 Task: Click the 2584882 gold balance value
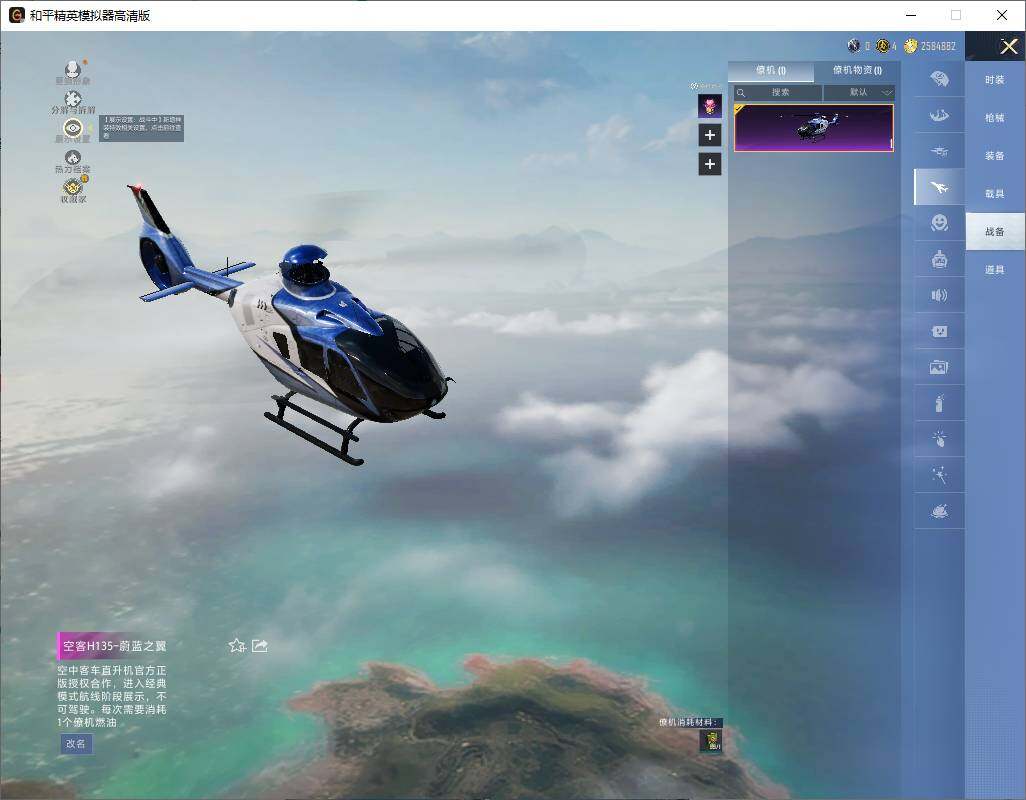(938, 46)
